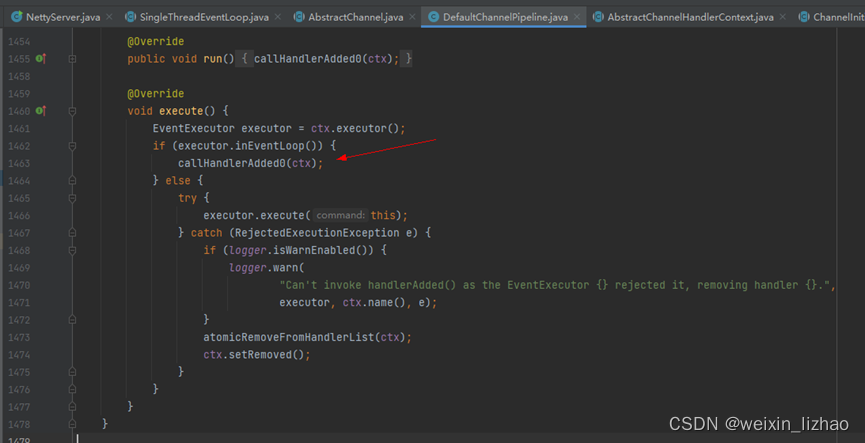Click the fold end marker at line 1478
Viewport: 865px width, 443px height.
[72, 424]
